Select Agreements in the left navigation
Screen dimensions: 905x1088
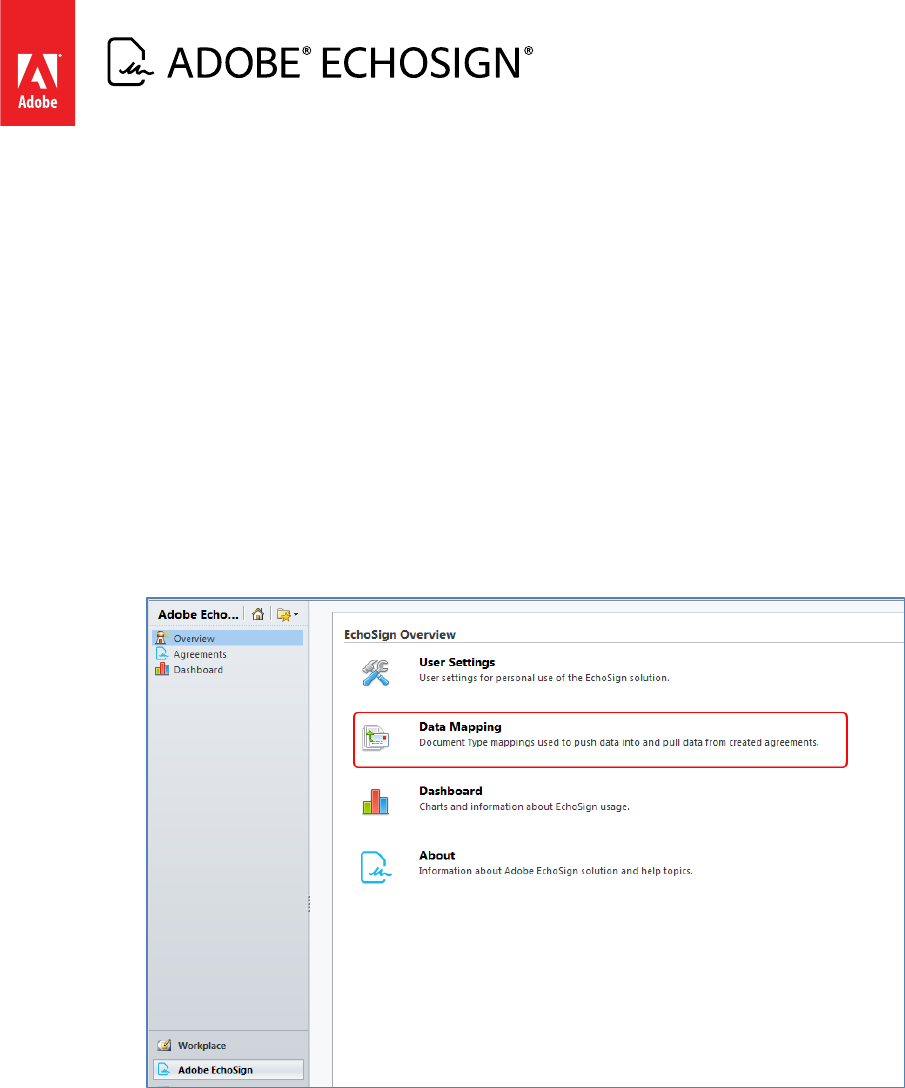(200, 654)
